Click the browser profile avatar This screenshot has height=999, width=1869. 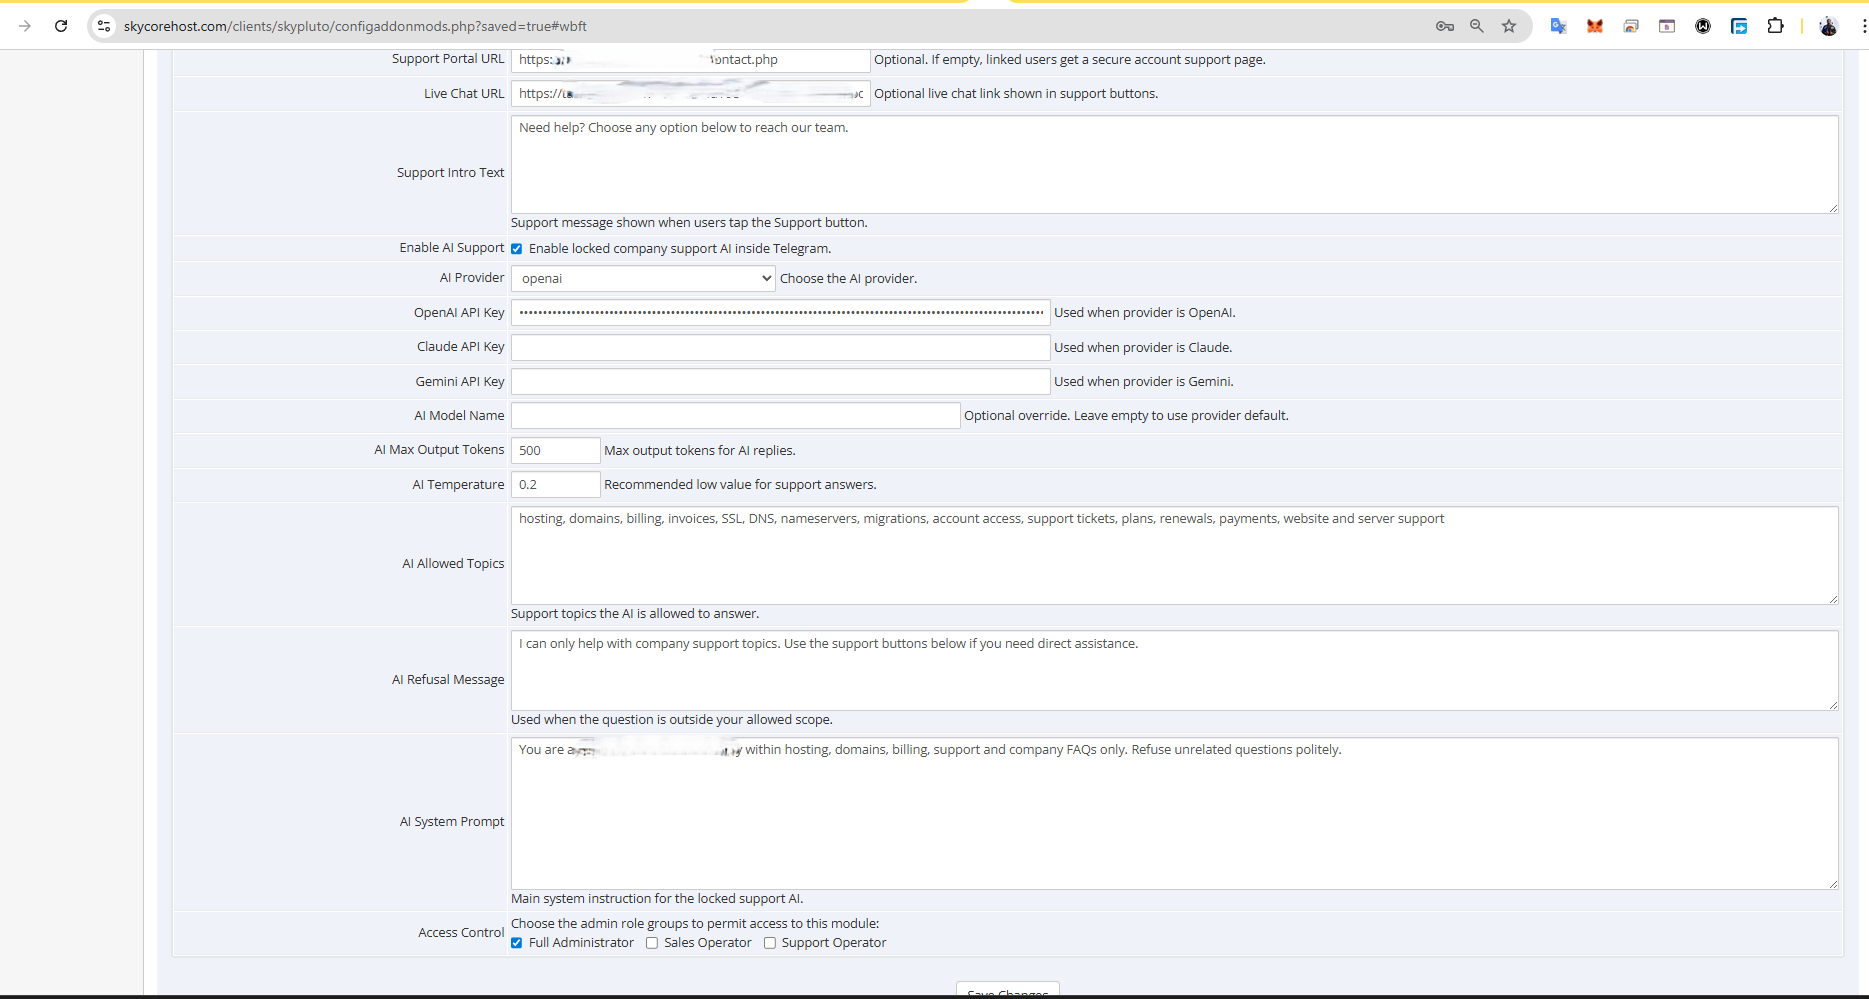pos(1828,26)
